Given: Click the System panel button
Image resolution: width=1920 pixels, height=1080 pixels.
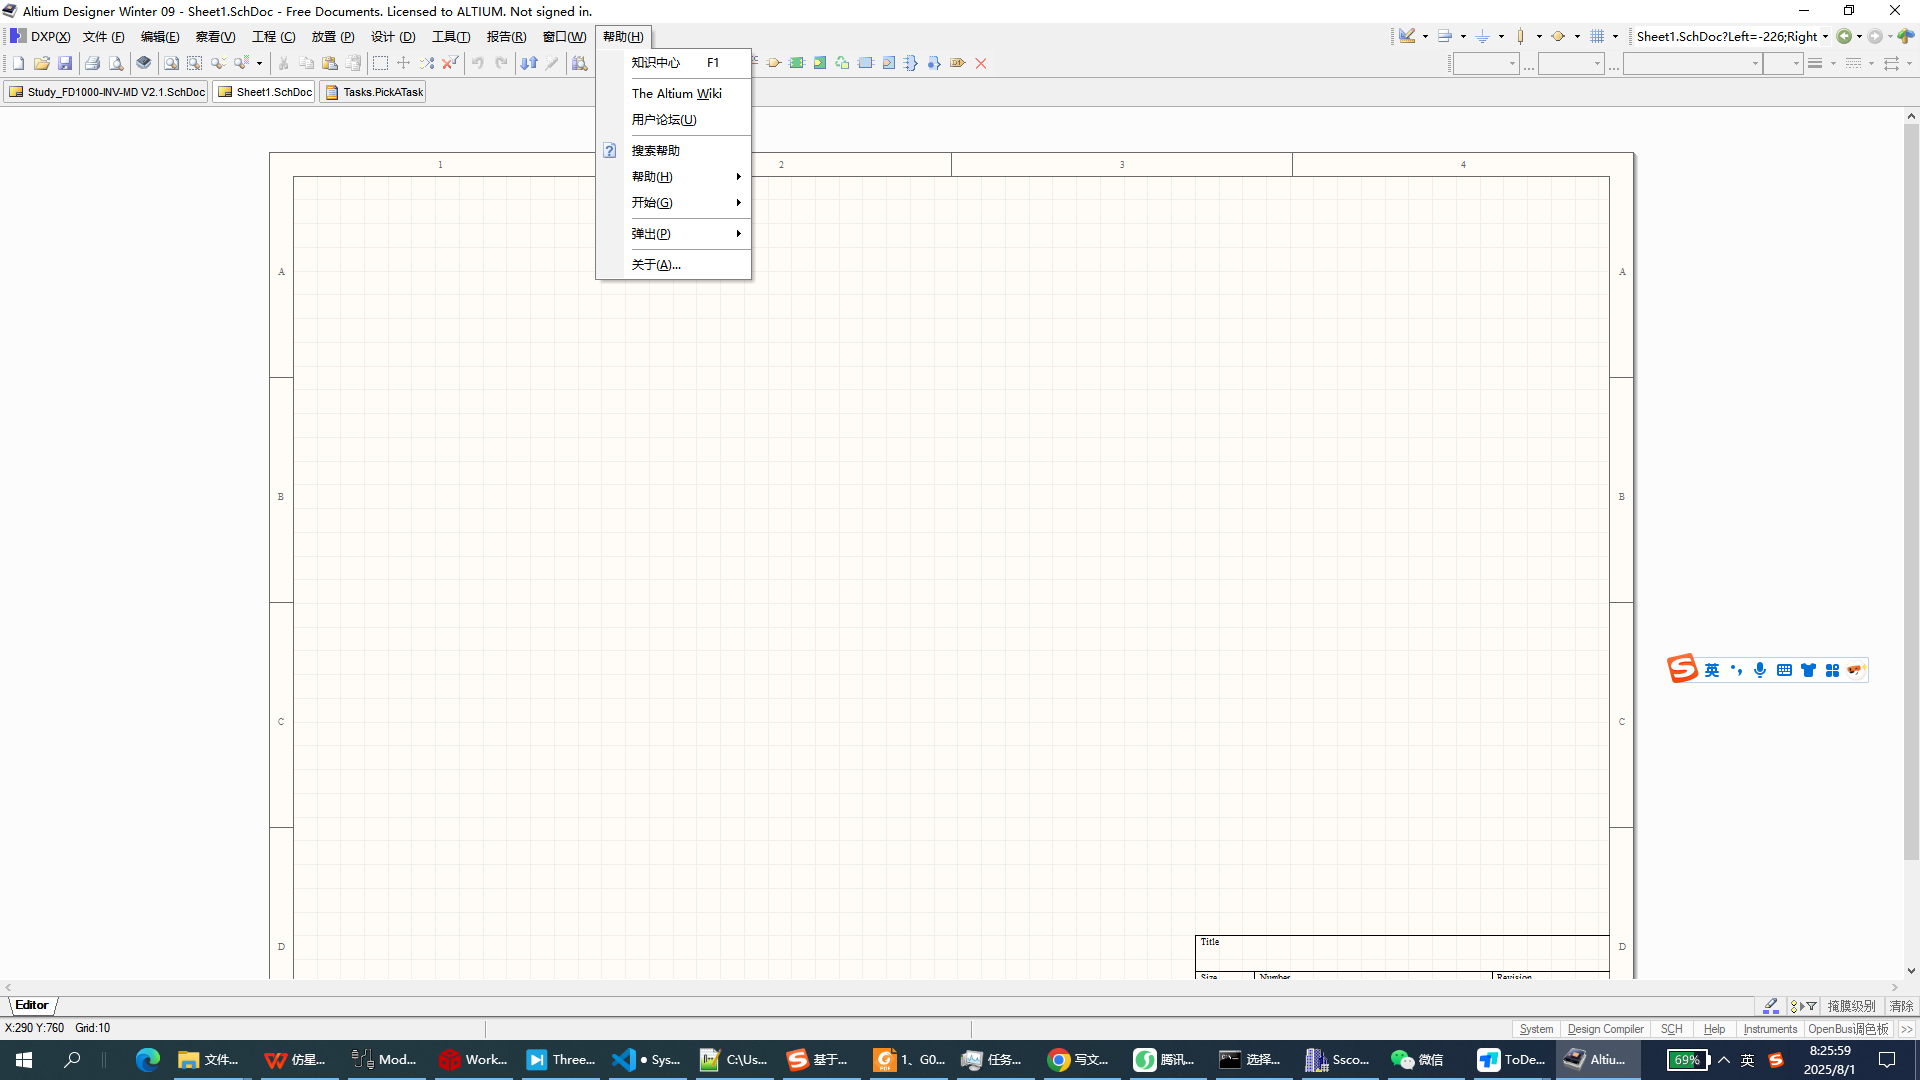Looking at the screenshot, I should click(x=1536, y=1029).
